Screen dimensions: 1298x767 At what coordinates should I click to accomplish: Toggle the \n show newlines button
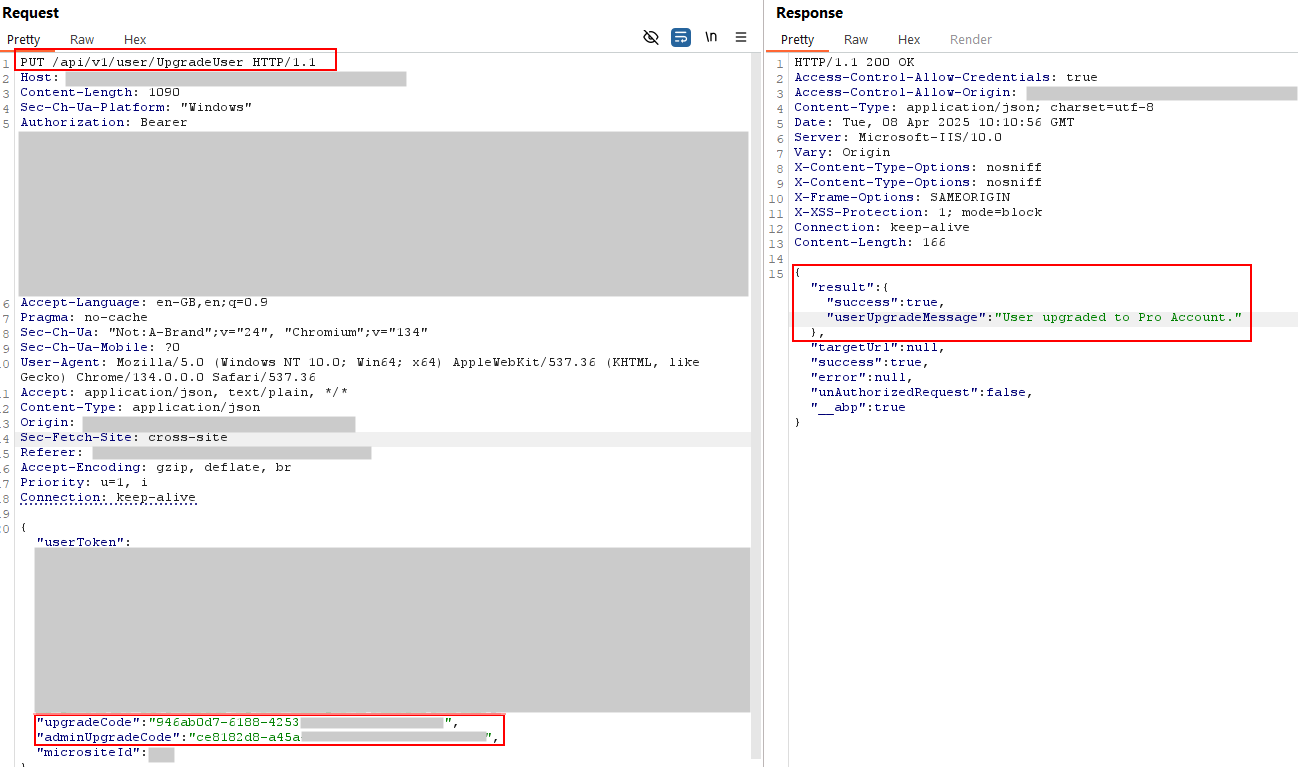[711, 37]
